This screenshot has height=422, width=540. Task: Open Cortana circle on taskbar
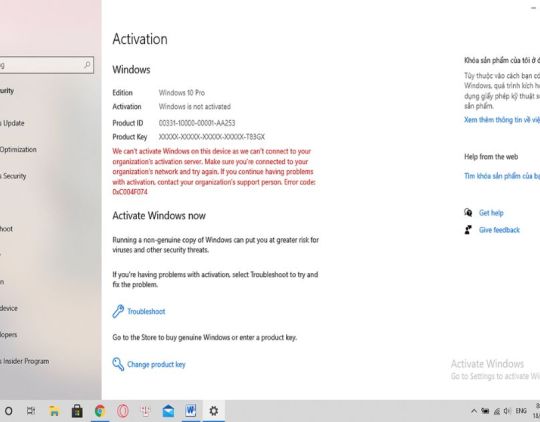point(9,411)
